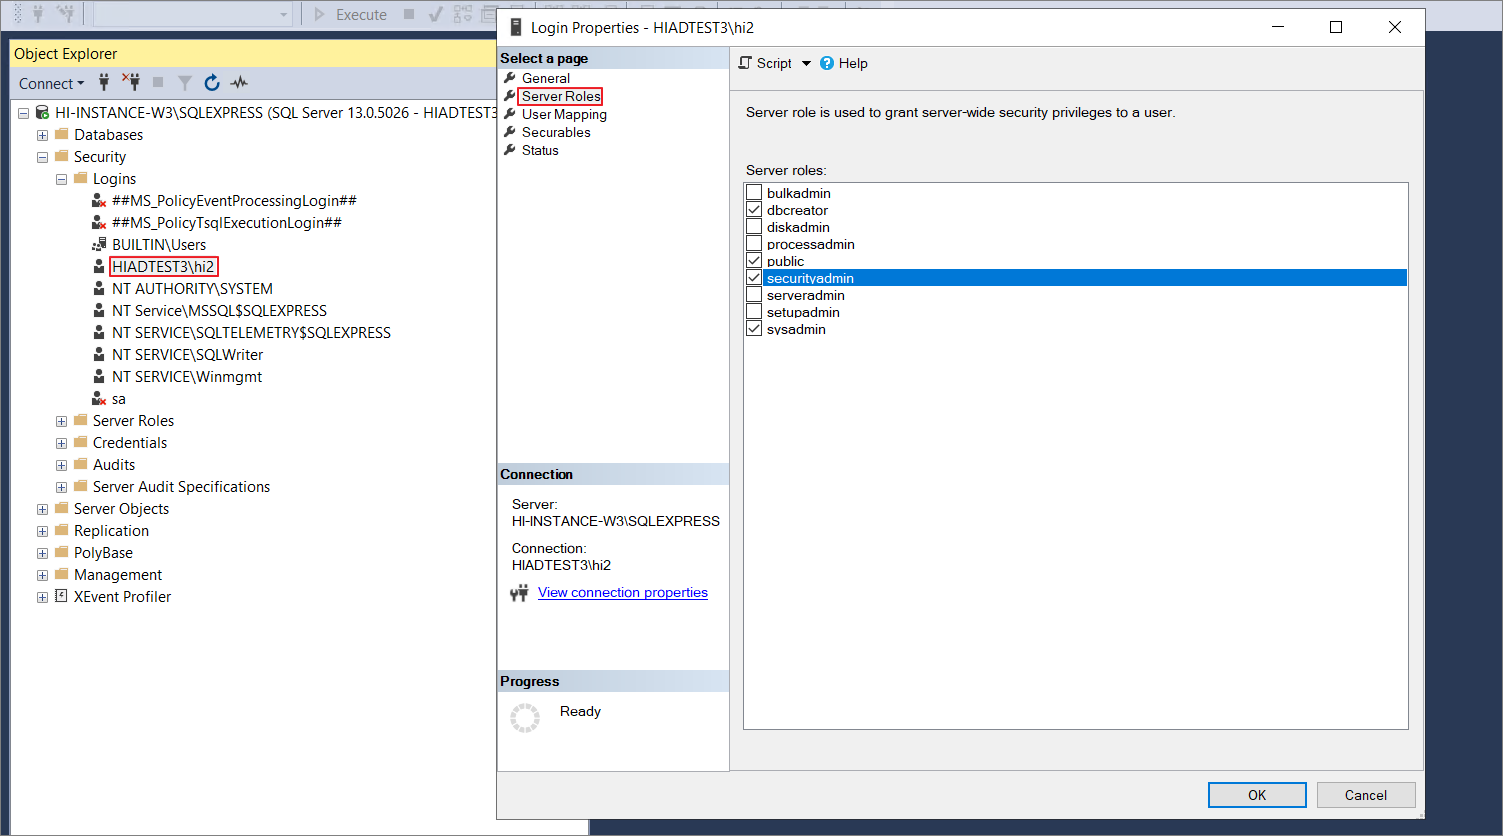Check the setupadmin role
Image resolution: width=1503 pixels, height=836 pixels.
[754, 312]
